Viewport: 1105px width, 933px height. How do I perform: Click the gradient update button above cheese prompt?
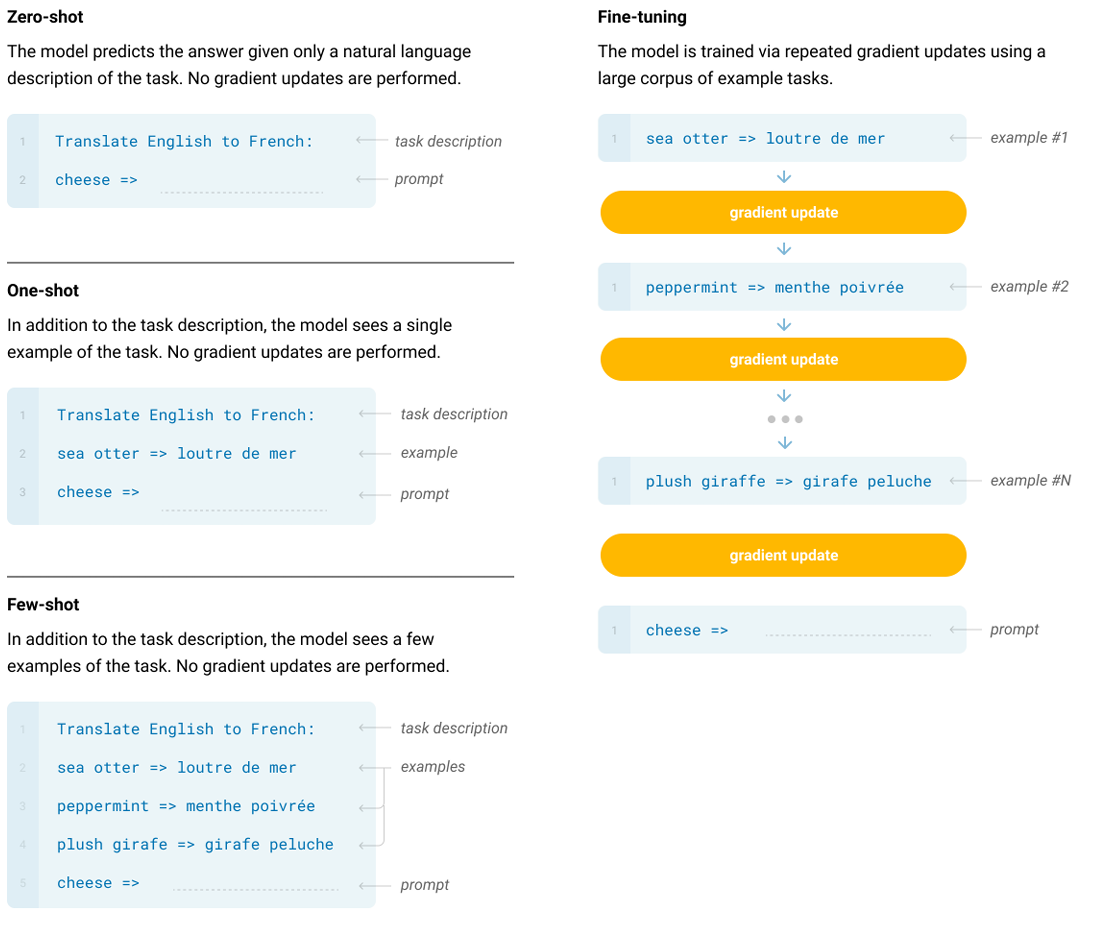click(783, 555)
